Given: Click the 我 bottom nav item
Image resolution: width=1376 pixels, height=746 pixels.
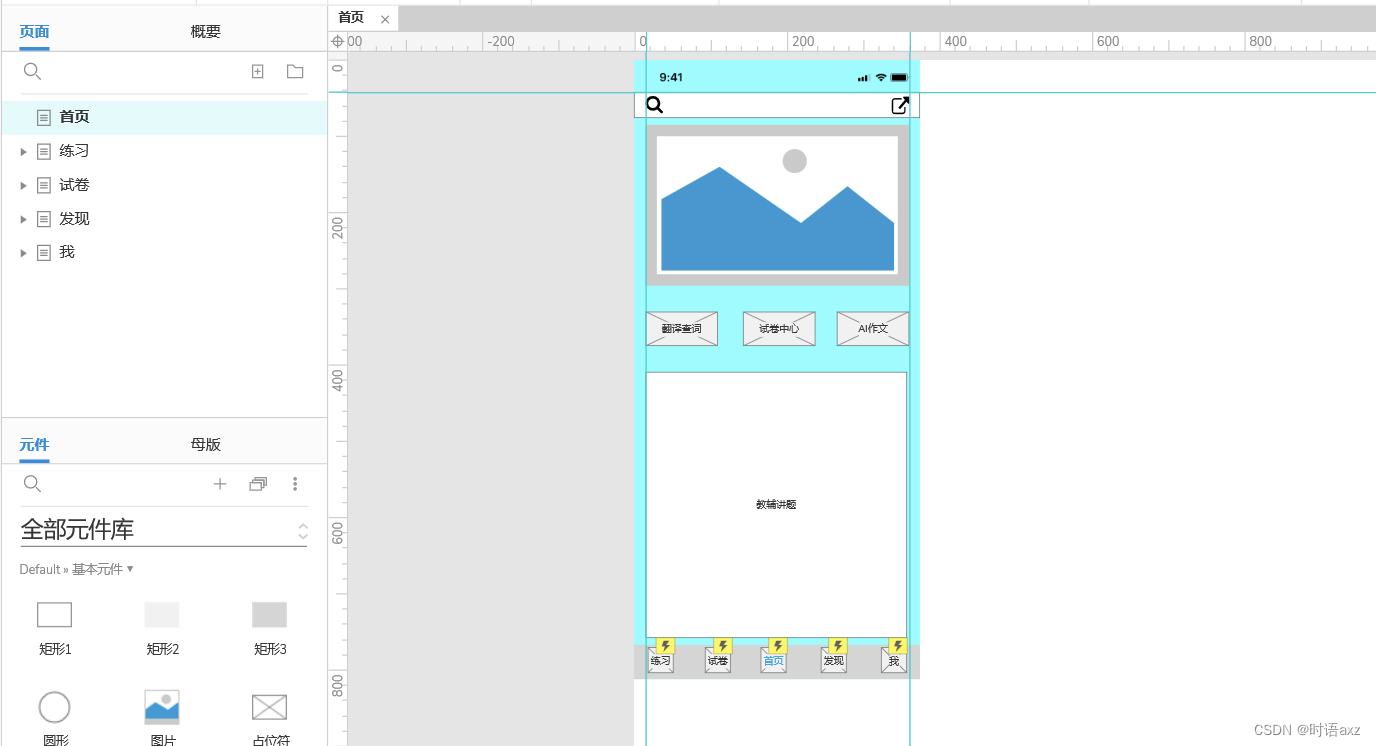Looking at the screenshot, I should 894,661.
